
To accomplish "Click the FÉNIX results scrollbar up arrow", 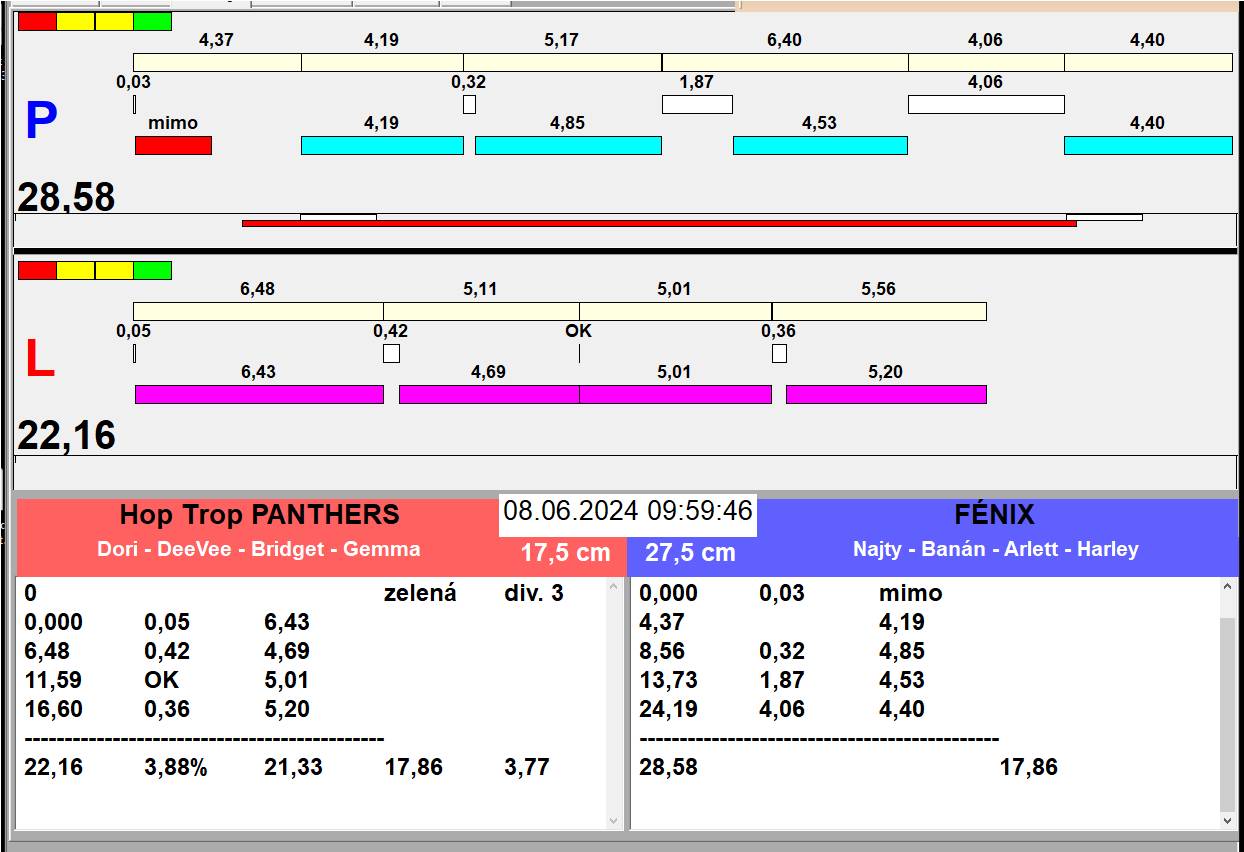I will tap(1229, 587).
